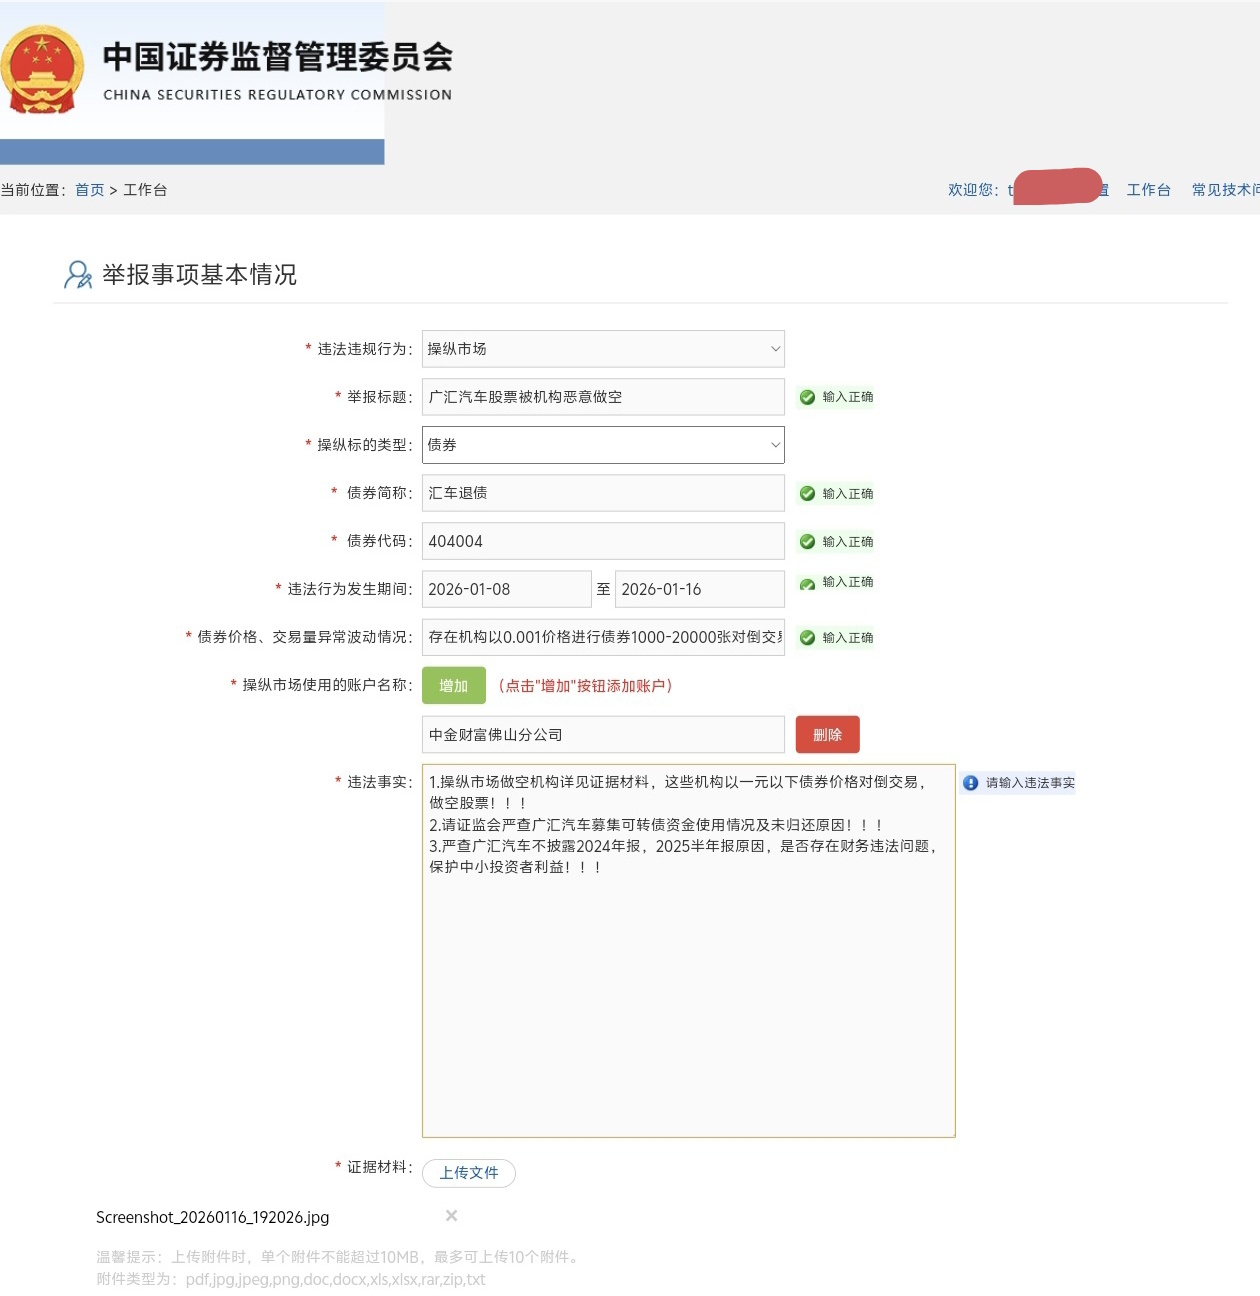Click the end date field 2026-01-16
Screen dimensions: 1260x1296
point(700,589)
